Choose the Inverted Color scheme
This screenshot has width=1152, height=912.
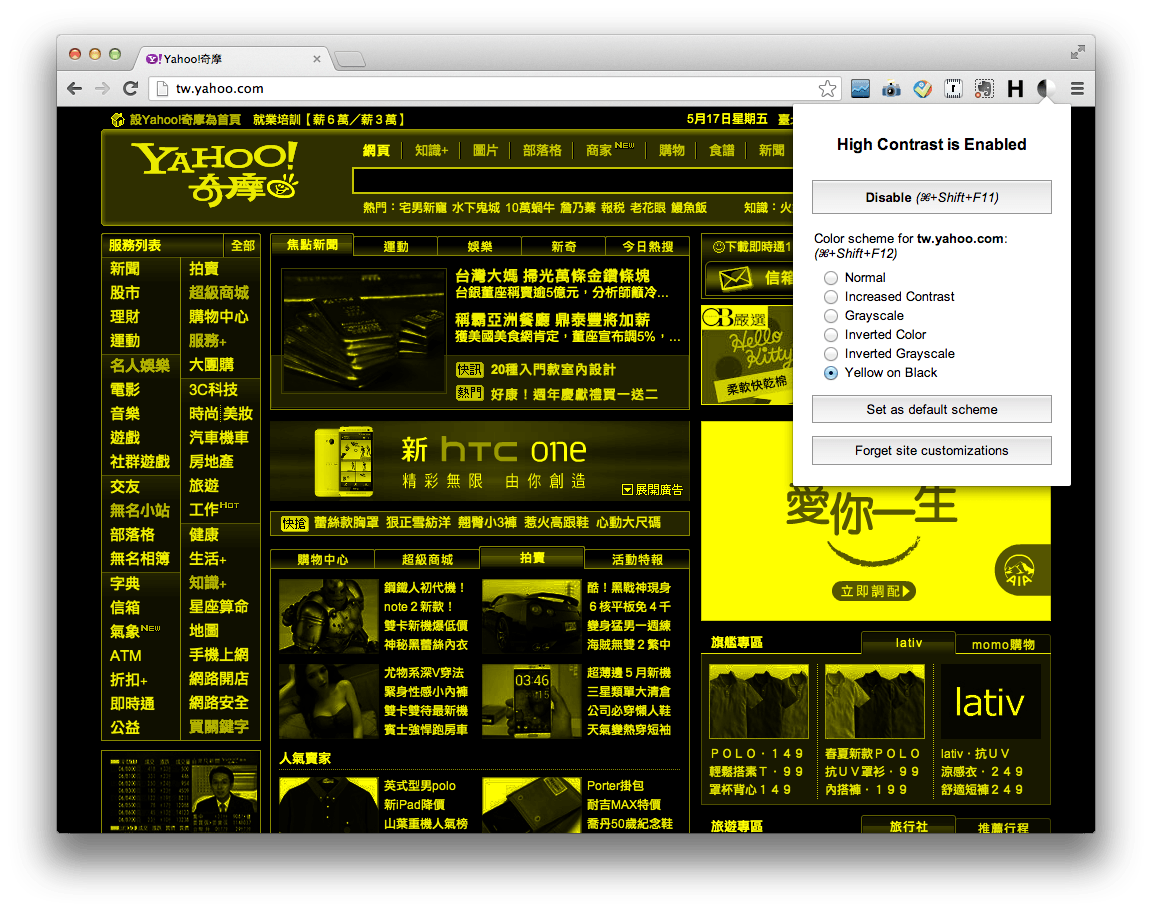pos(831,334)
